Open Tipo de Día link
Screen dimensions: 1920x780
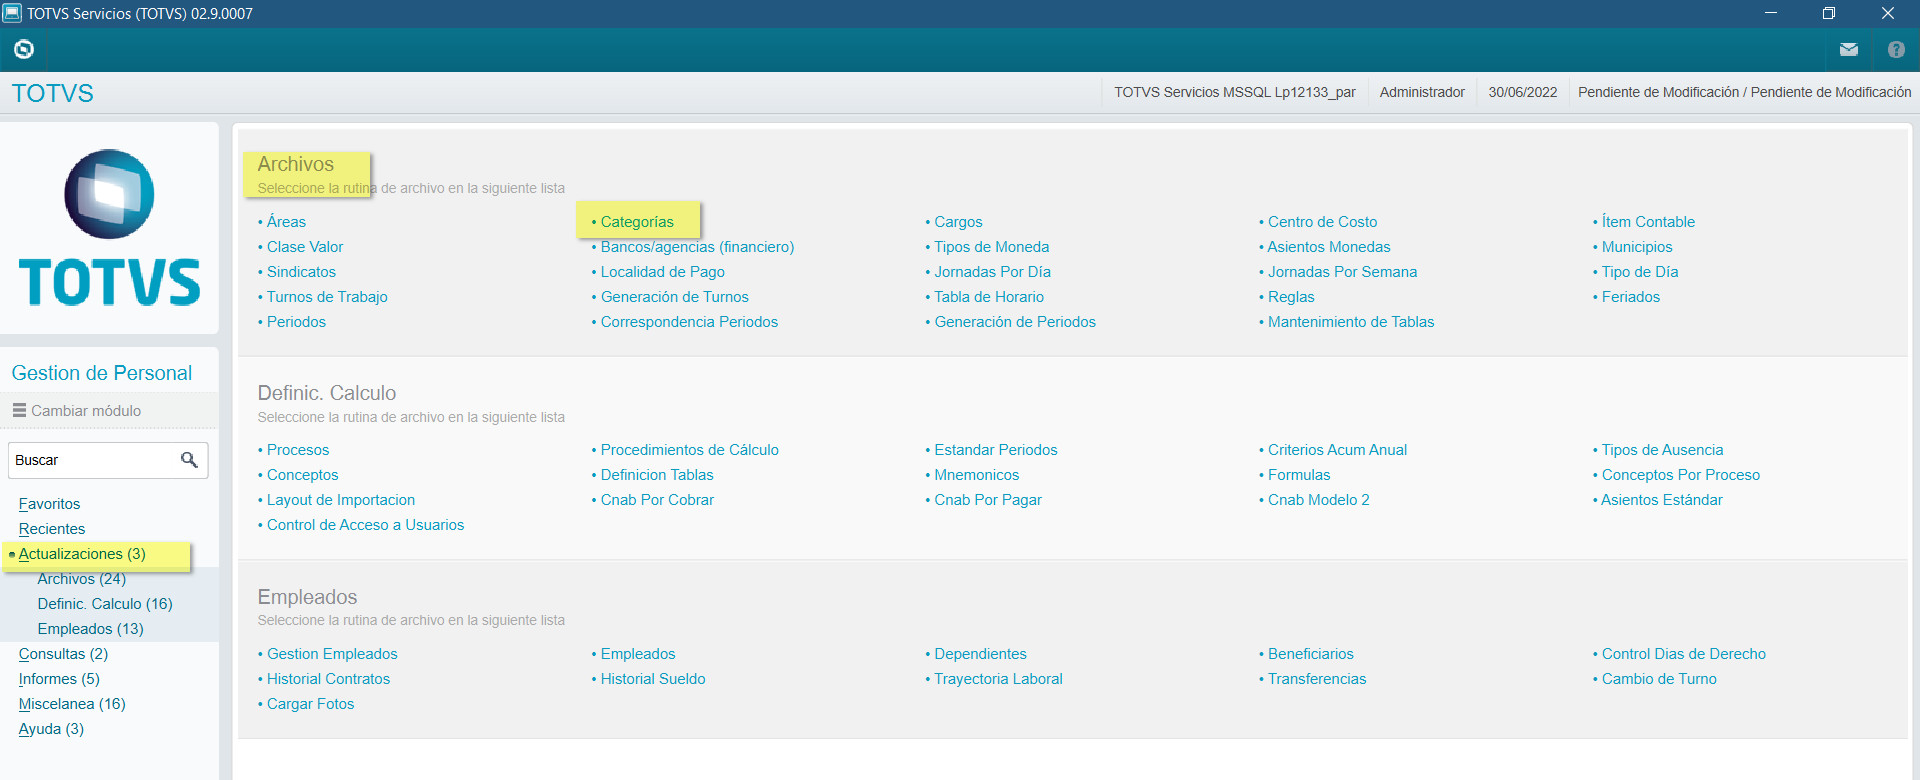1640,272
